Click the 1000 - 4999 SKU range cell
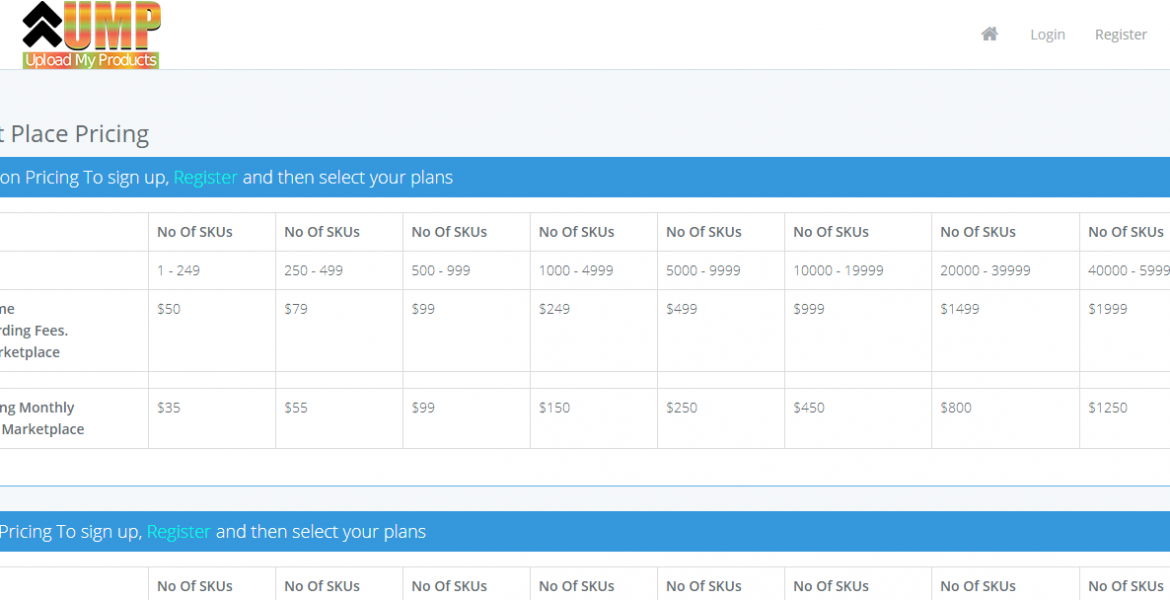This screenshot has height=600, width=1170. pos(576,270)
